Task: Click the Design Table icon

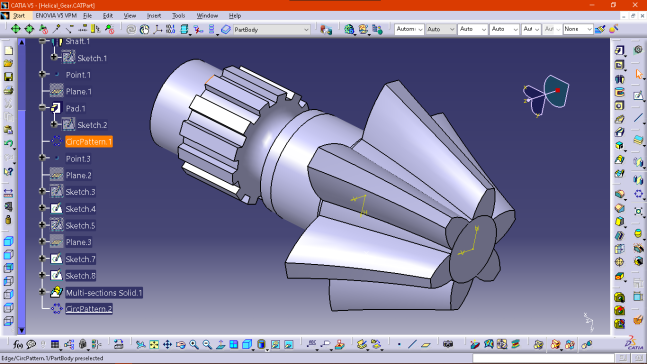Action: pyautogui.click(x=55, y=344)
